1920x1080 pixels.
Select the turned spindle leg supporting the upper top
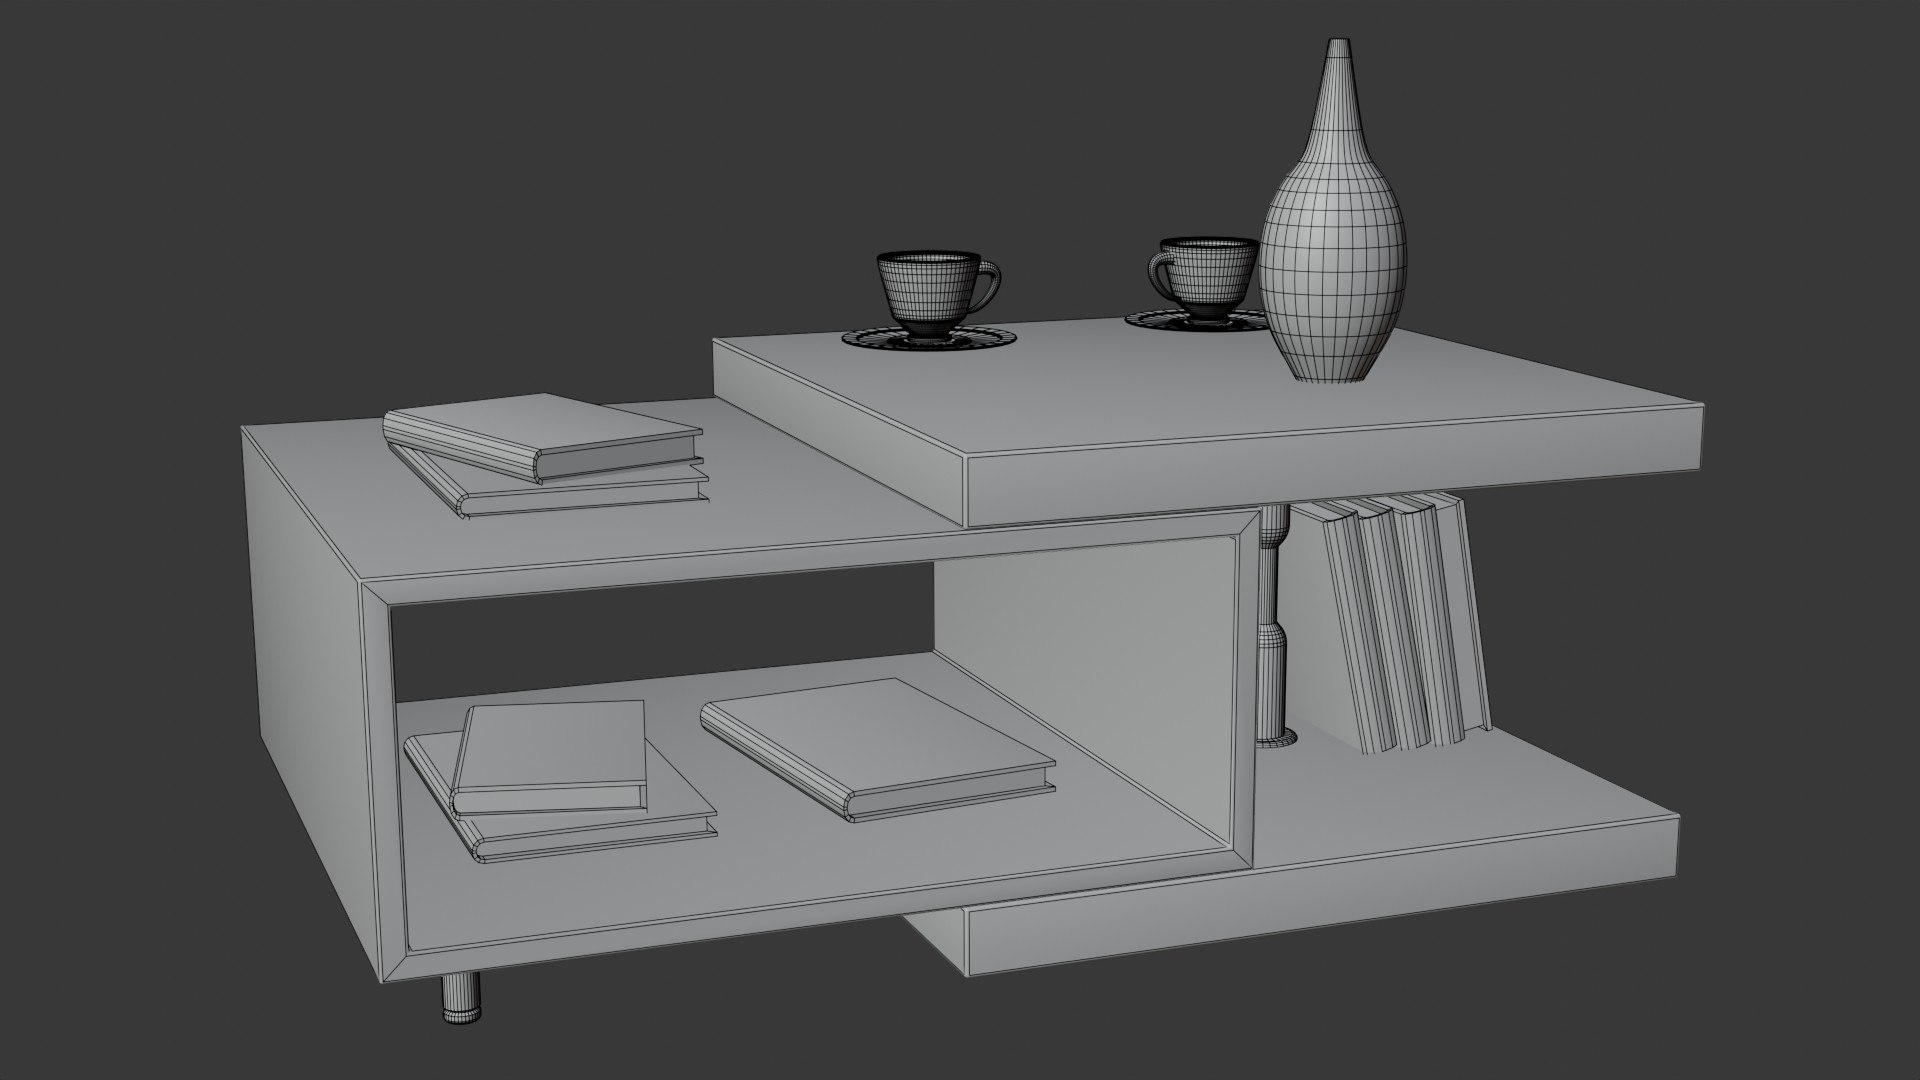1273,628
